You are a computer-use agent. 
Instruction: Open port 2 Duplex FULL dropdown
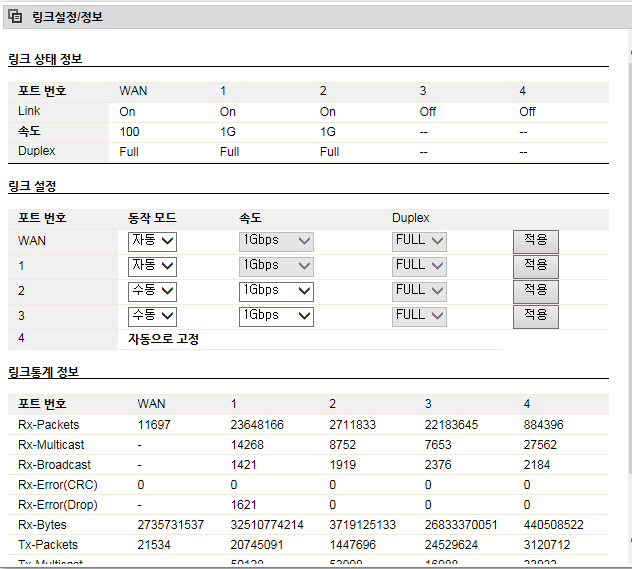tap(419, 292)
